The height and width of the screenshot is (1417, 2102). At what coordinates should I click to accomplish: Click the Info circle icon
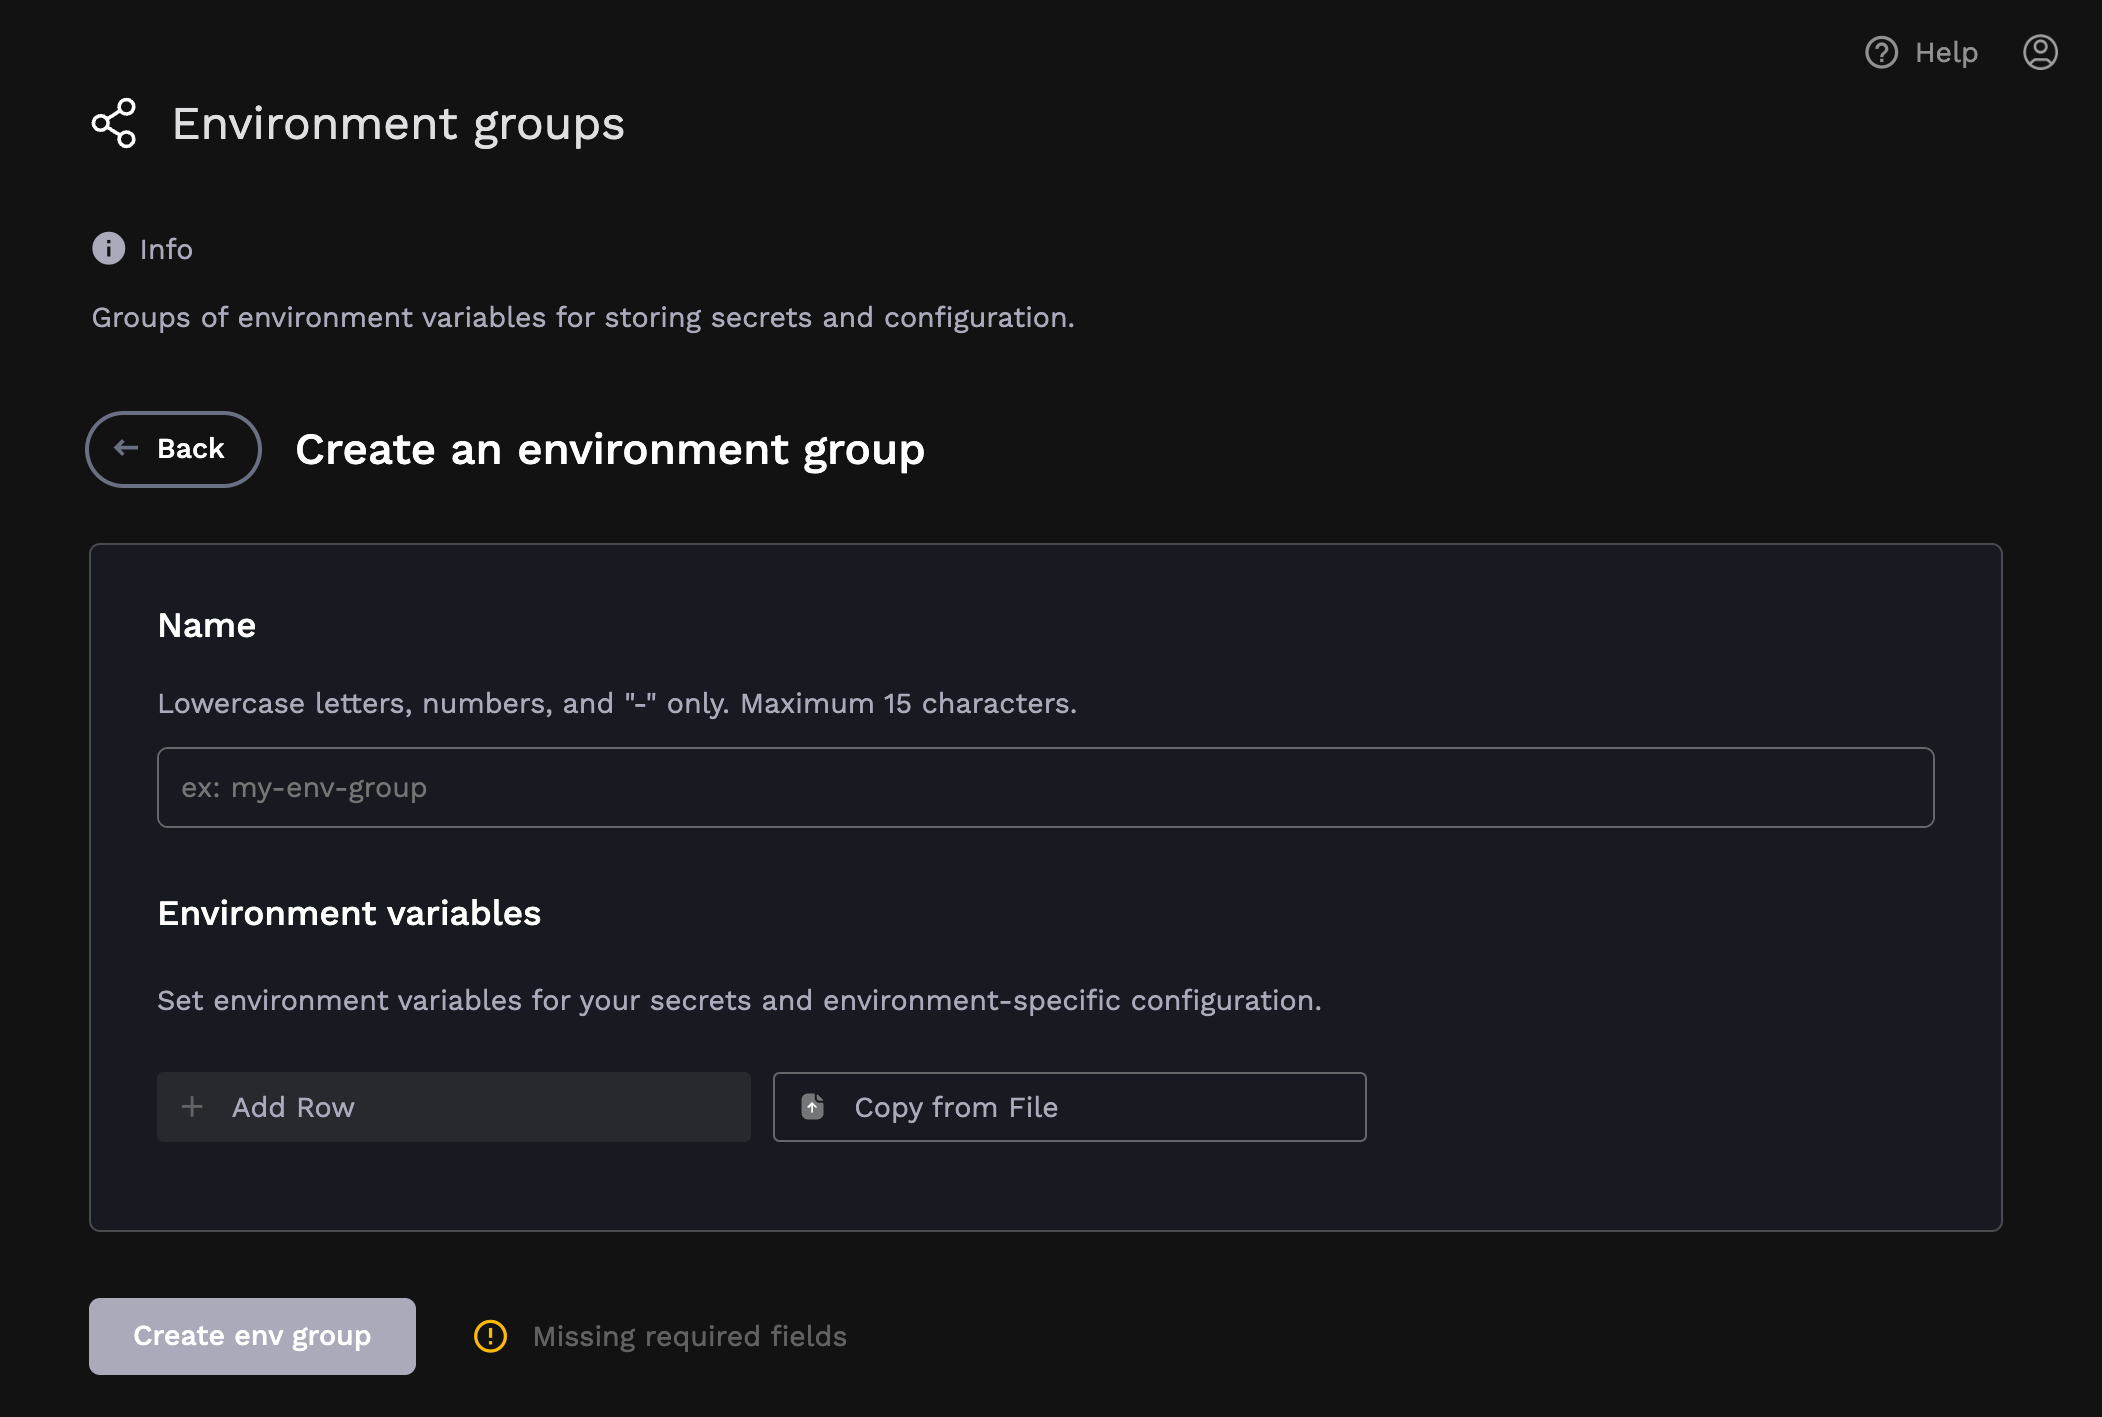coord(108,248)
